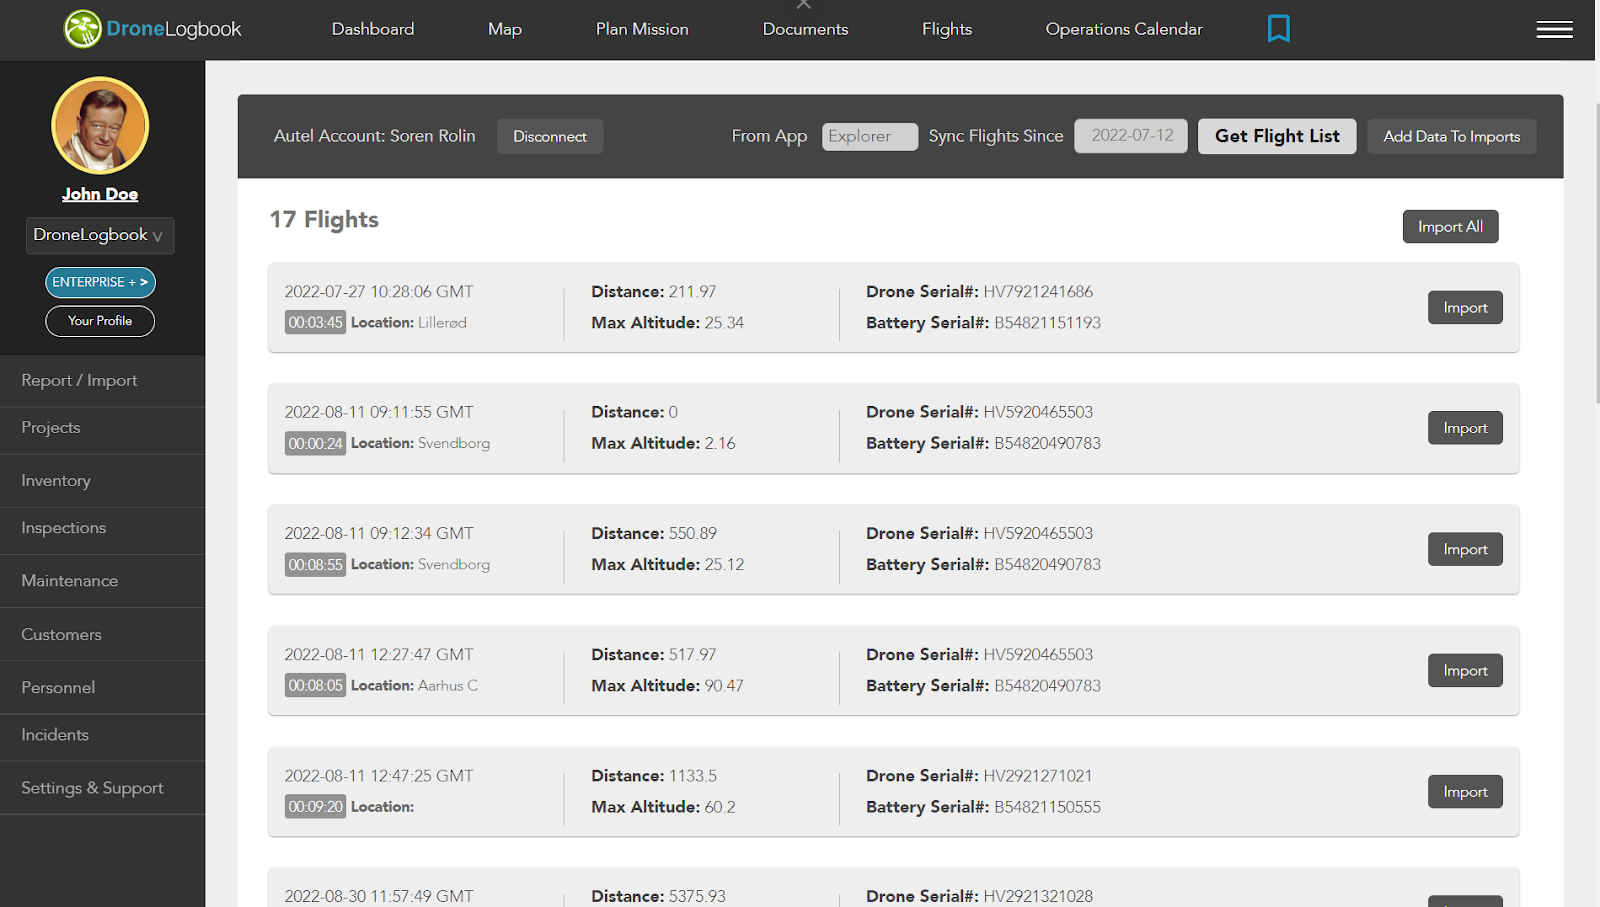
Task: Click the 00:08:55 duration badge
Action: pyautogui.click(x=315, y=565)
